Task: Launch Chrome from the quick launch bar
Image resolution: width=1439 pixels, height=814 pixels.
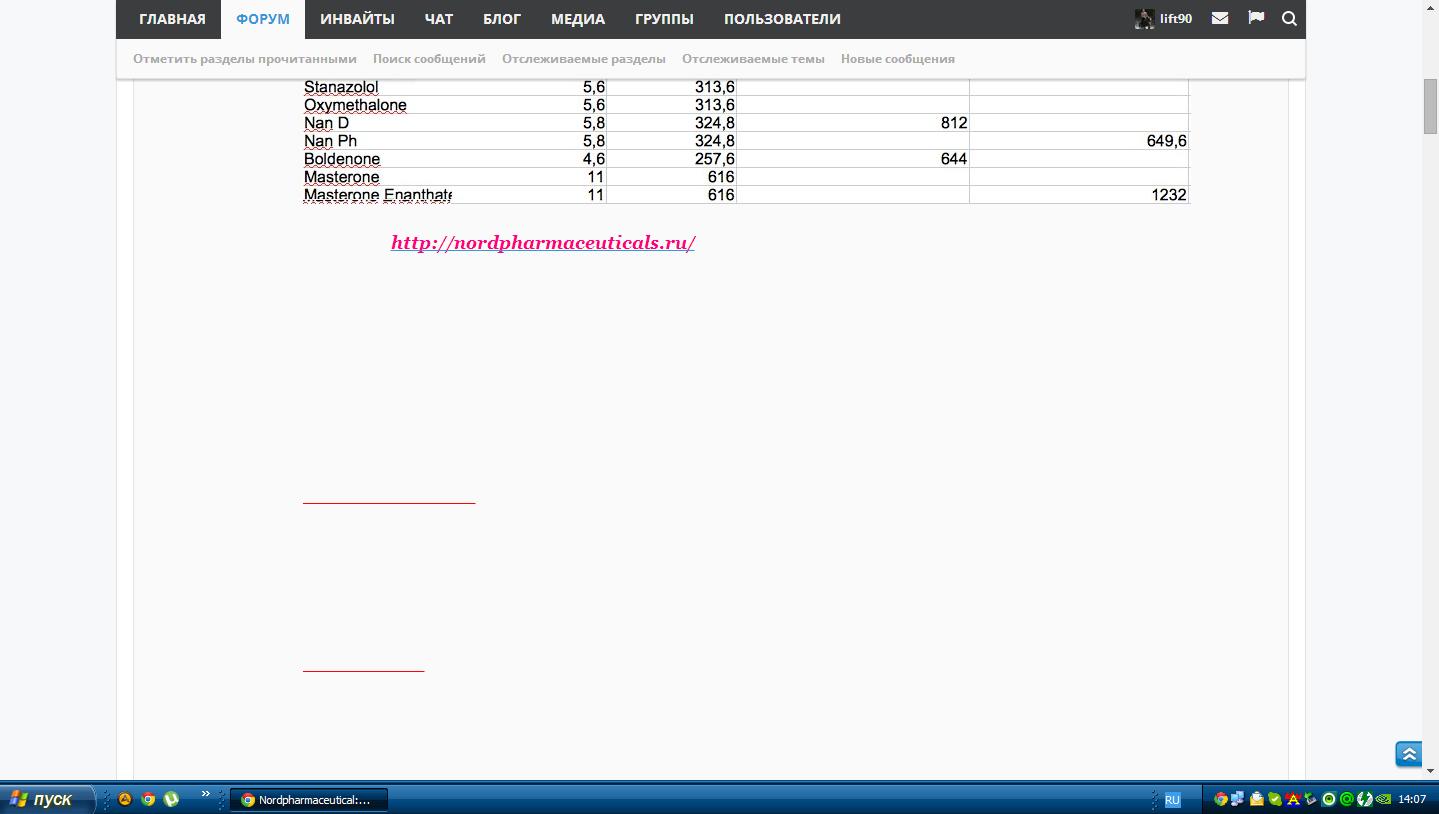Action: [148, 799]
